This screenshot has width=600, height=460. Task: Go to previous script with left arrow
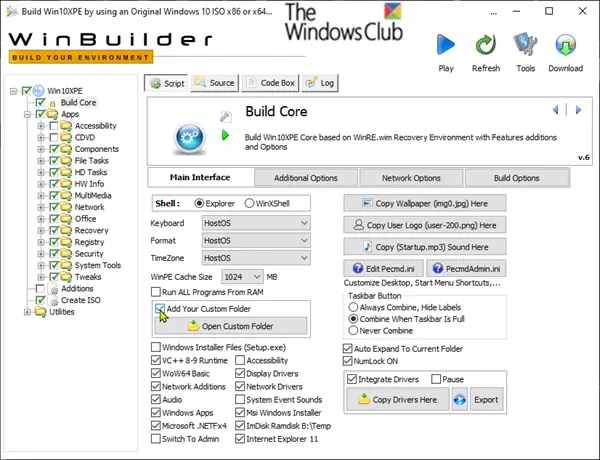coord(556,110)
